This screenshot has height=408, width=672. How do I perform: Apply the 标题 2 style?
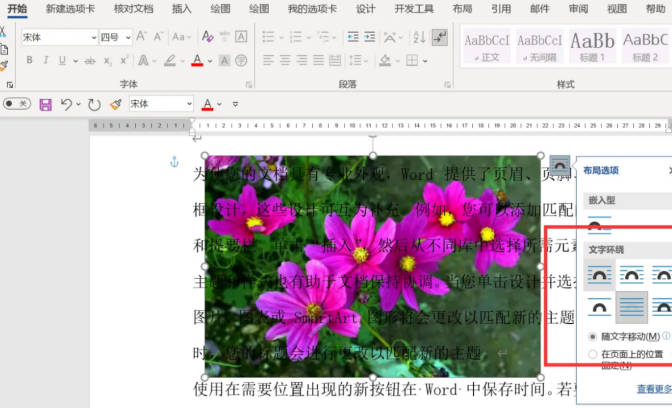(x=645, y=46)
